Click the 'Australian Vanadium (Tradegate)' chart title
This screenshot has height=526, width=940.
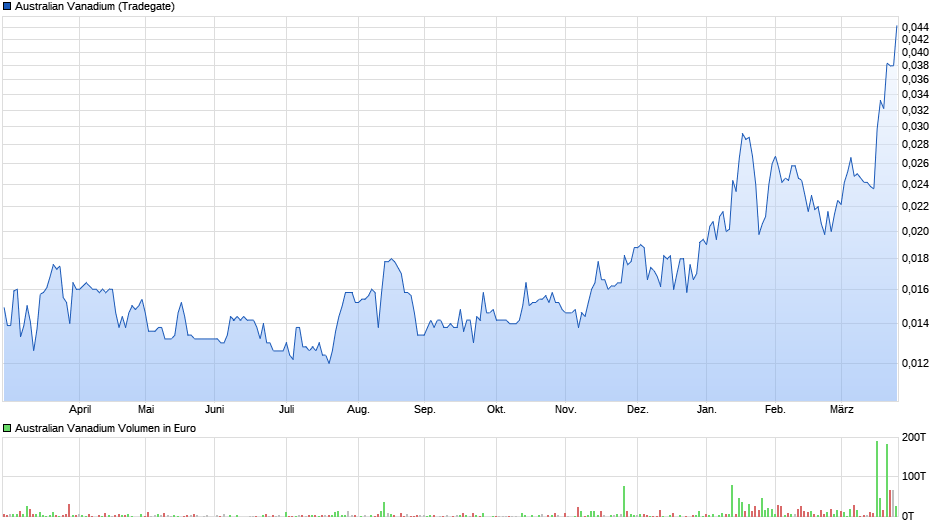[95, 6]
